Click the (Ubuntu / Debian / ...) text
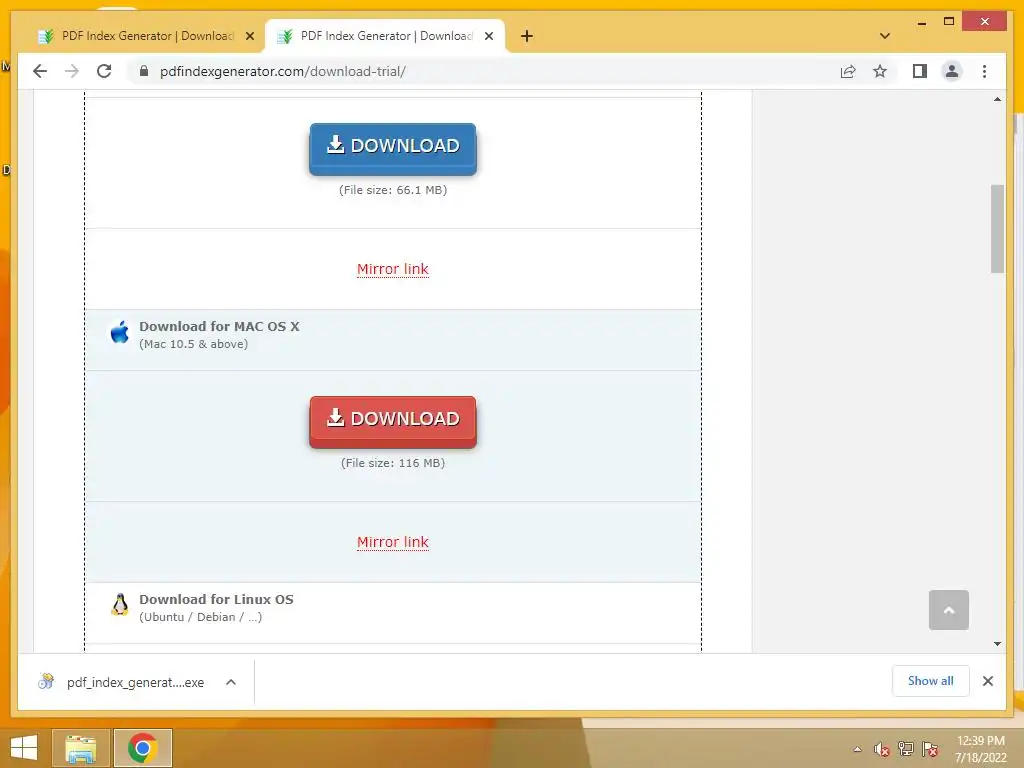 click(x=200, y=617)
